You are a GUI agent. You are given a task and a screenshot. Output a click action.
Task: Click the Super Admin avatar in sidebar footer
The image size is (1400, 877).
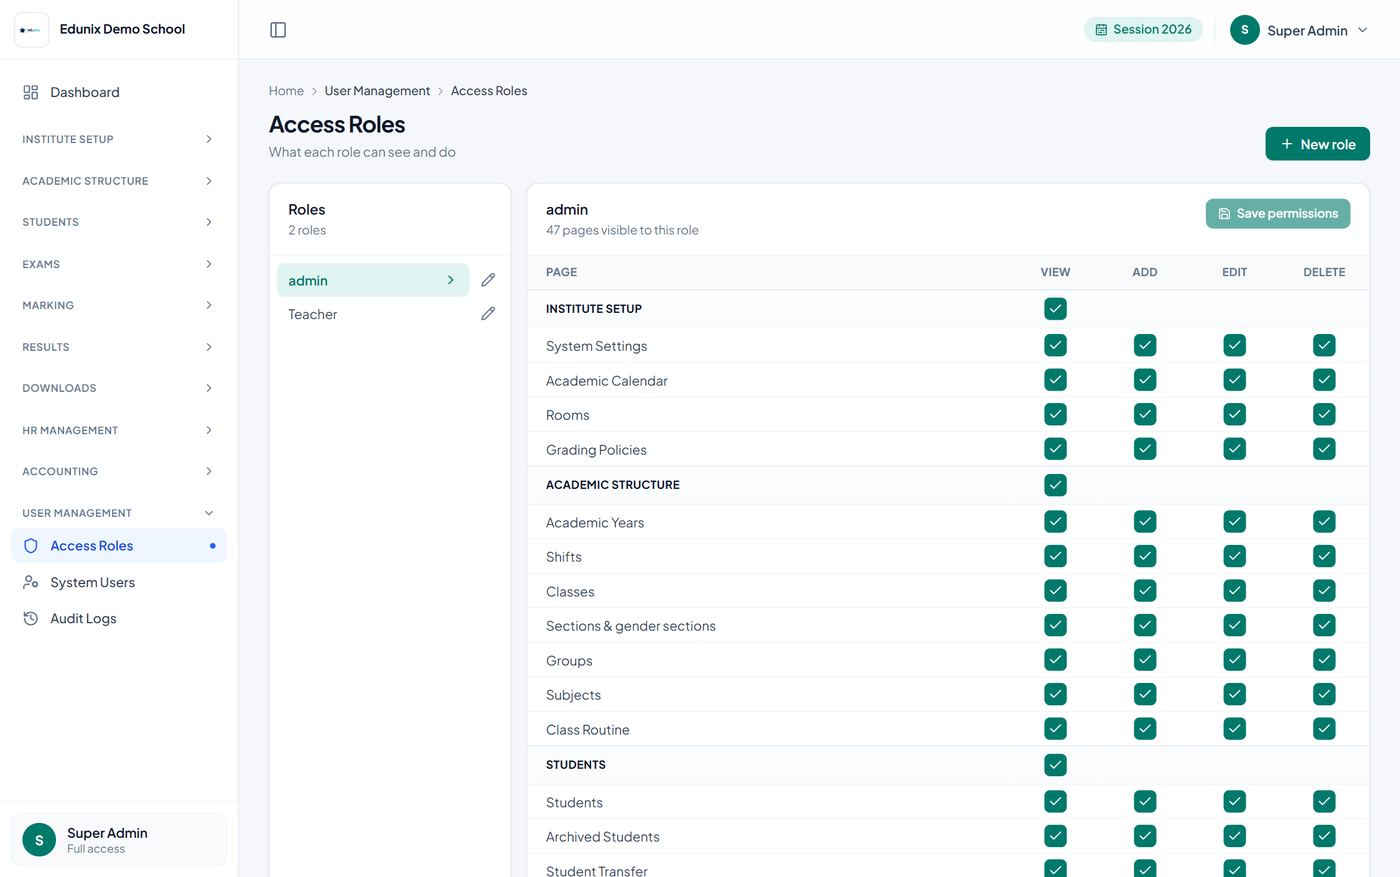39,840
